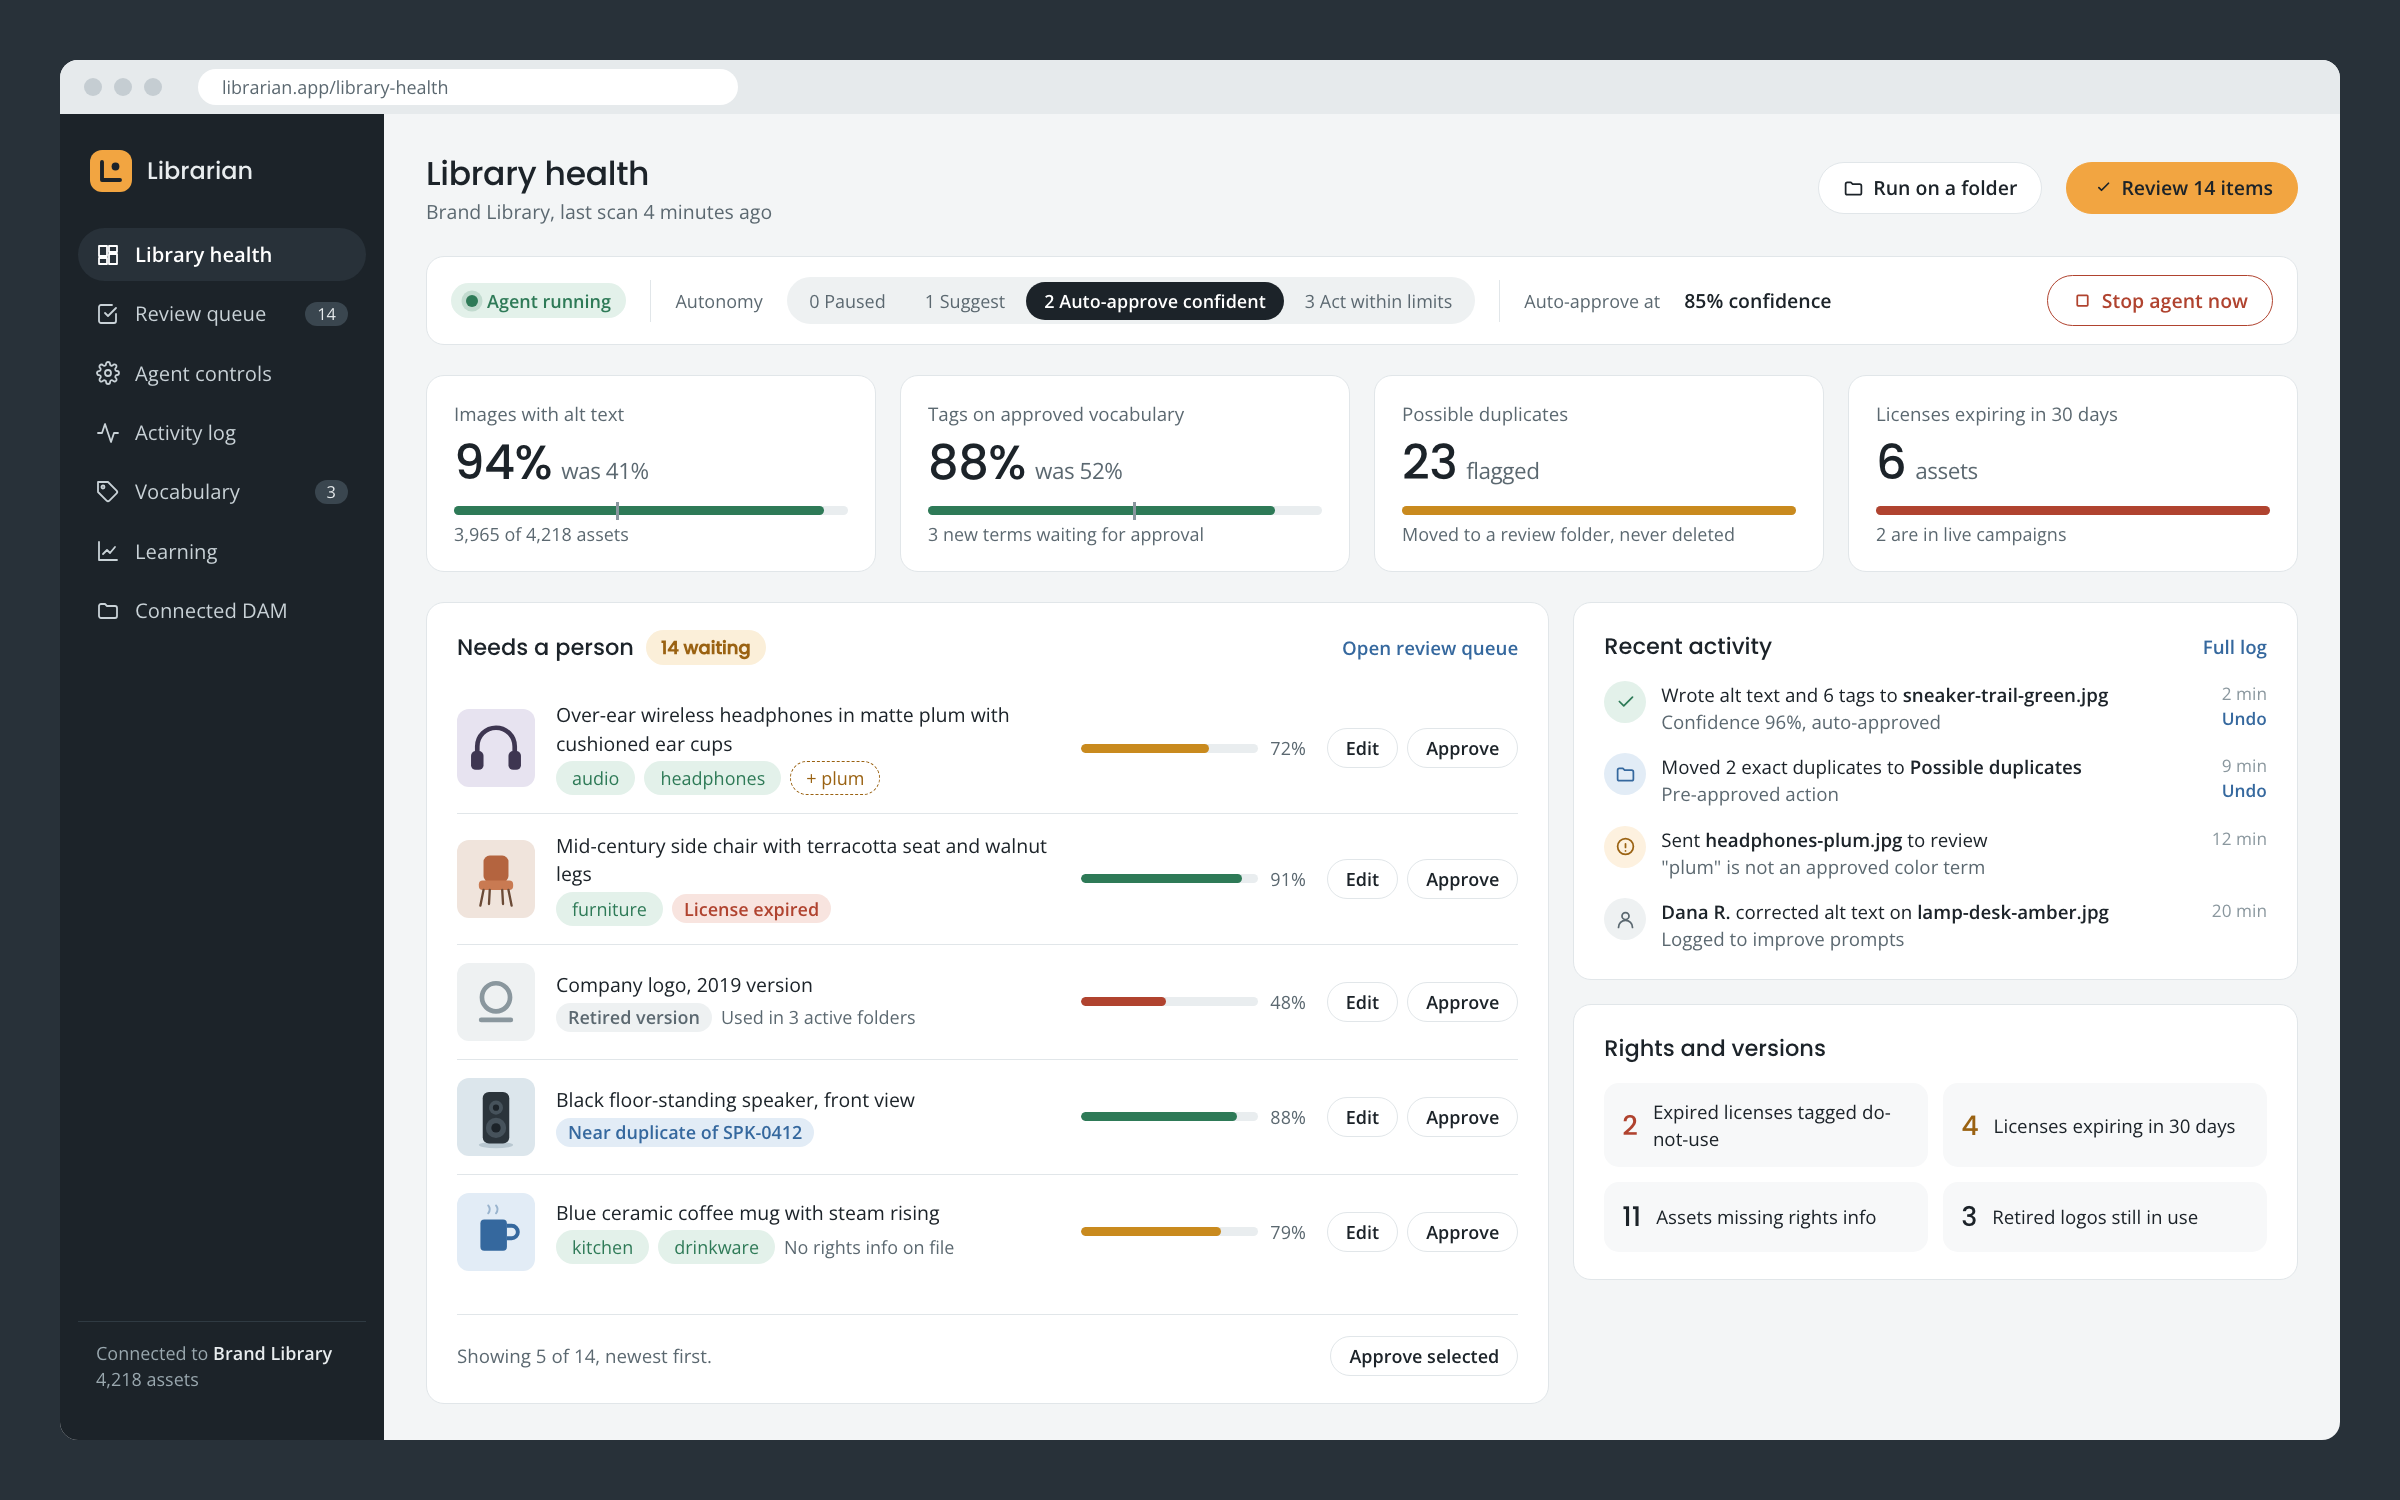Undo the sneaker-trail-green.jpg auto-approval
The height and width of the screenshot is (1500, 2400).
pyautogui.click(x=2243, y=719)
